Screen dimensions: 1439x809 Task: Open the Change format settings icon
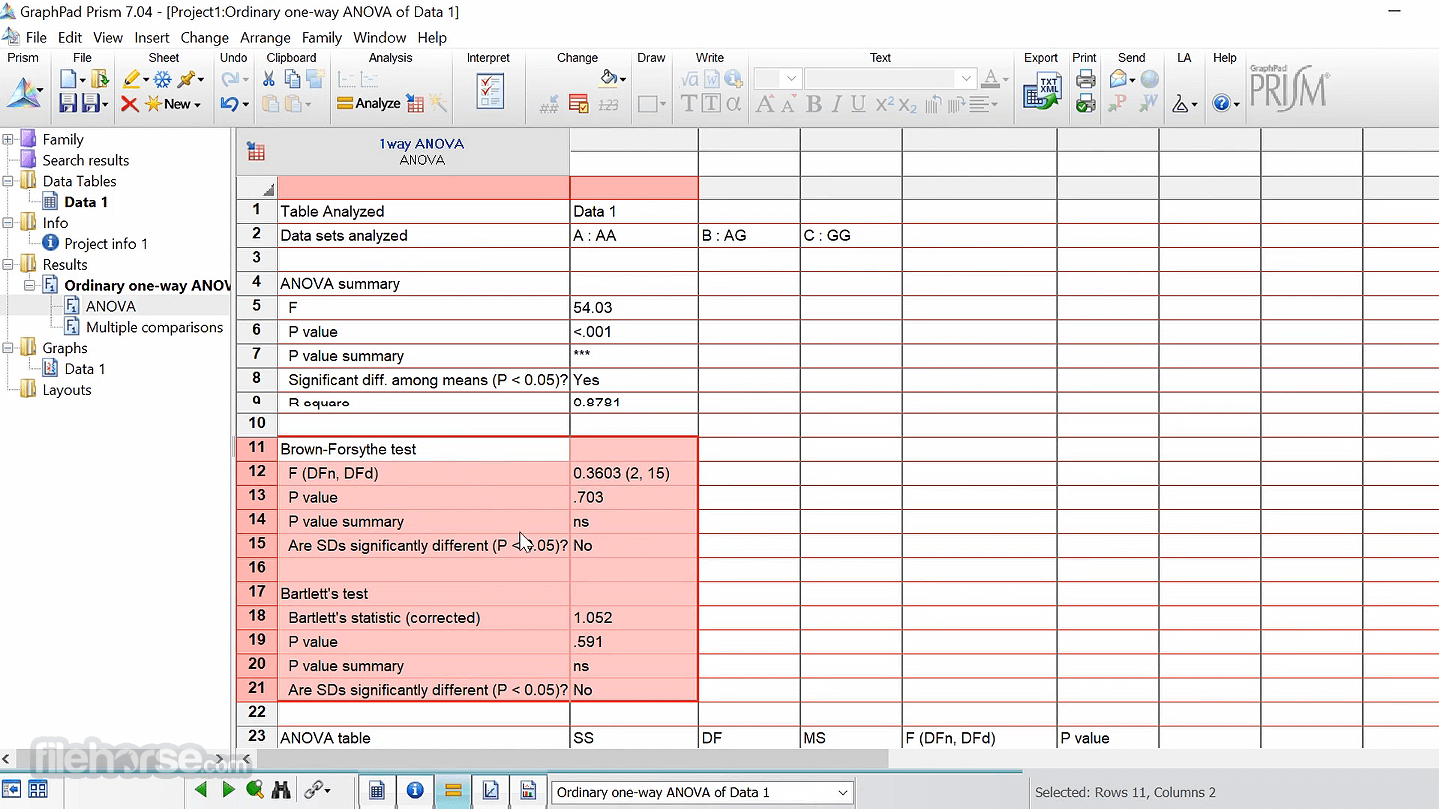point(578,103)
